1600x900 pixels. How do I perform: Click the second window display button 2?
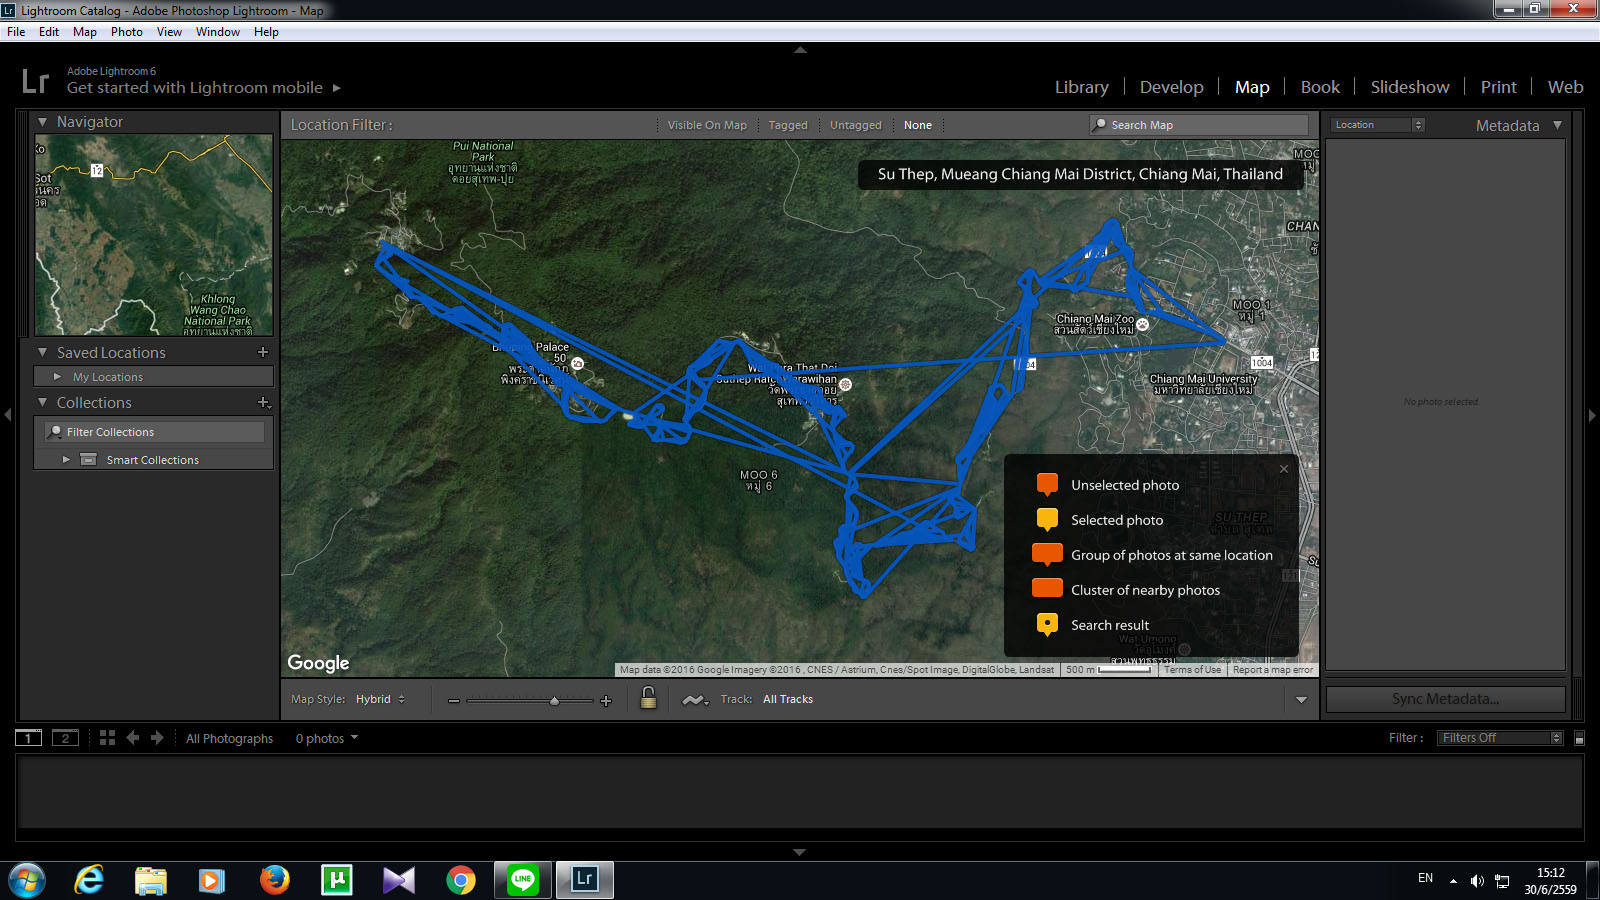pyautogui.click(x=65, y=738)
